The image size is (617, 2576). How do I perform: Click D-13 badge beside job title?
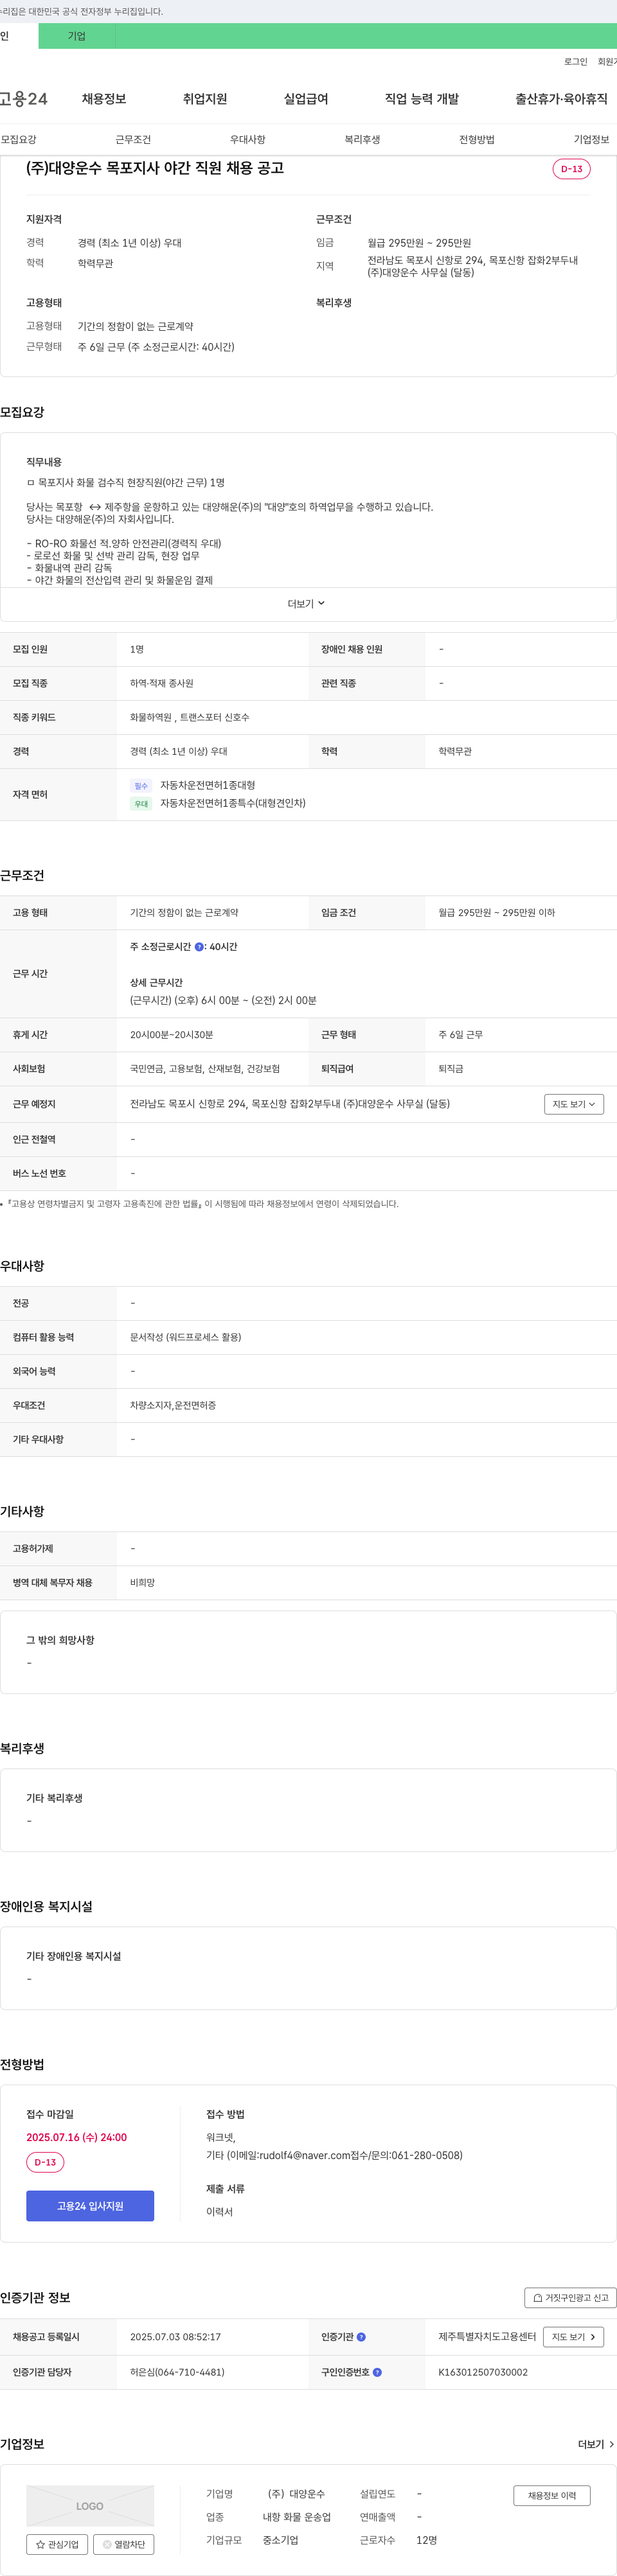coord(572,169)
